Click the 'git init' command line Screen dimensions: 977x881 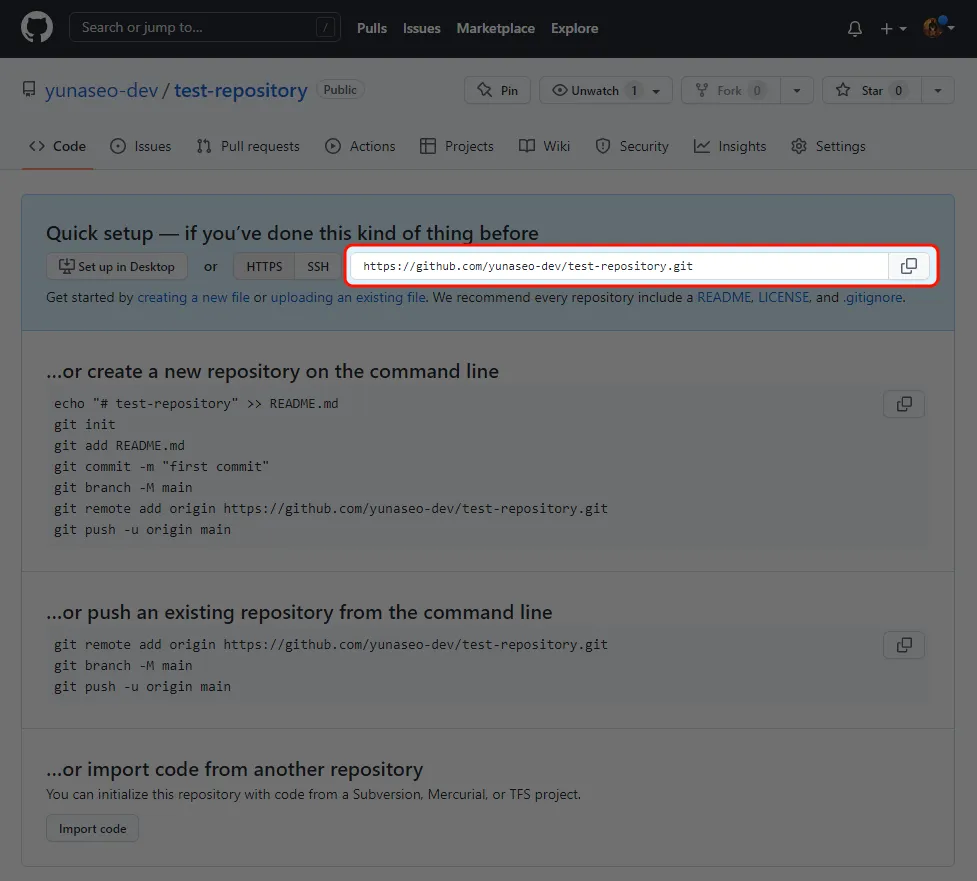coord(85,425)
